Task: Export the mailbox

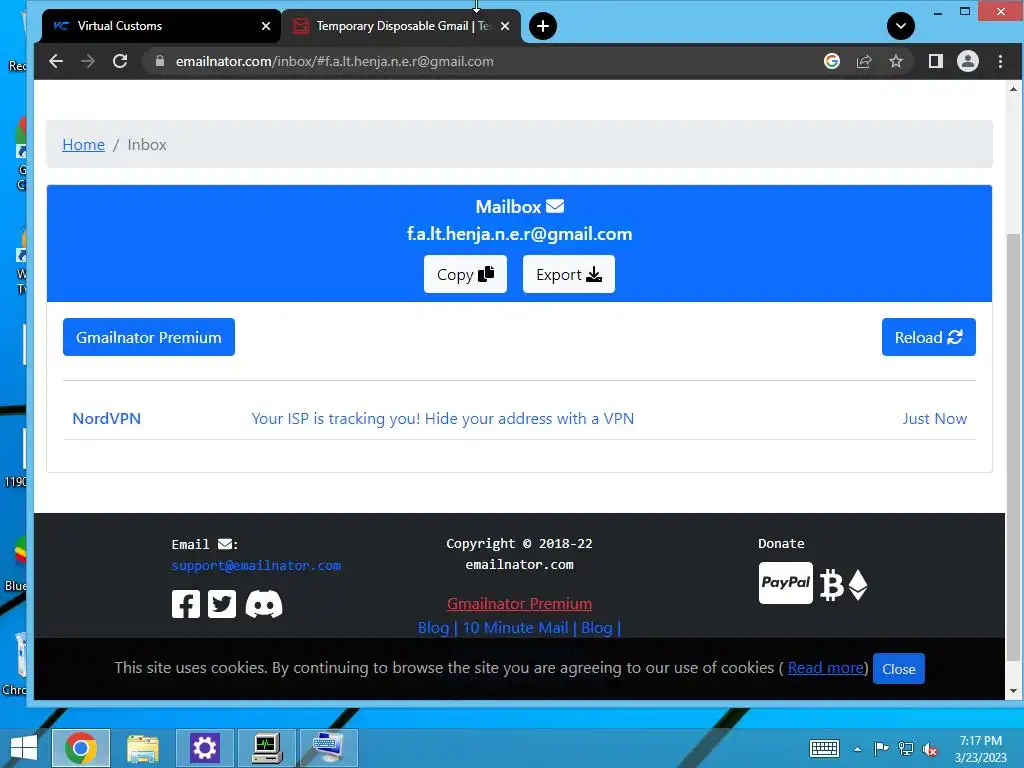Action: point(569,274)
